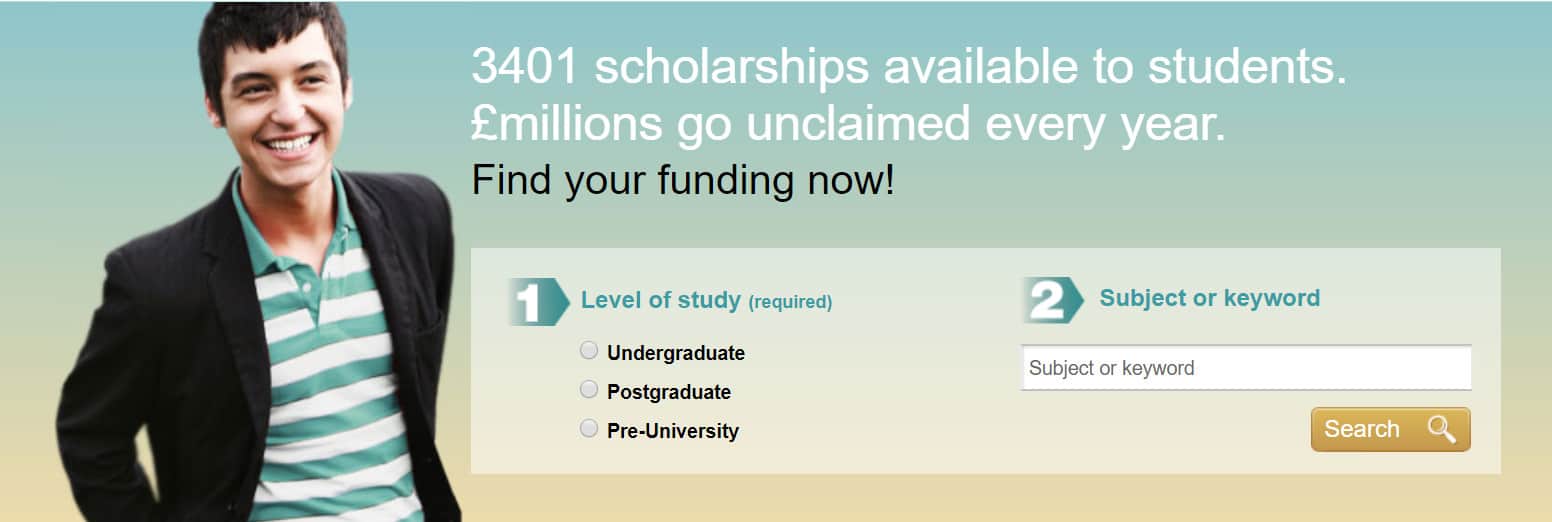Click the step 1 arrow badge
The height and width of the screenshot is (522, 1552).
pyautogui.click(x=538, y=302)
